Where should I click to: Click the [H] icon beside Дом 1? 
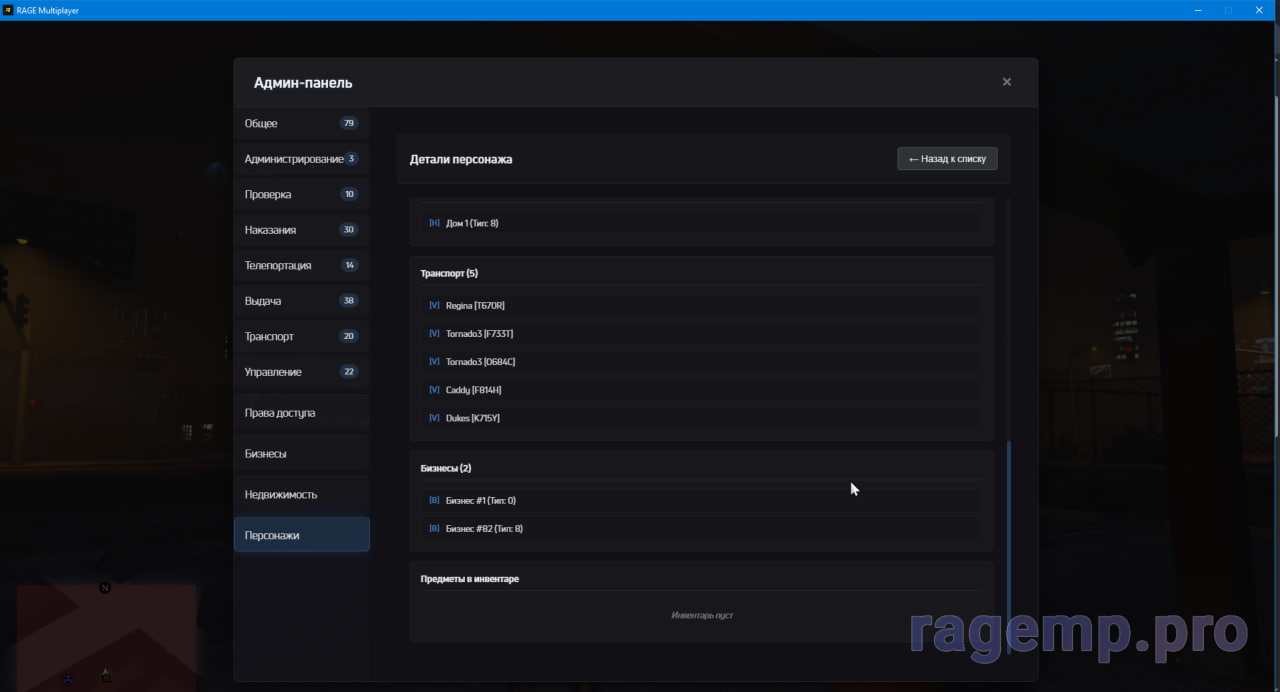point(434,223)
